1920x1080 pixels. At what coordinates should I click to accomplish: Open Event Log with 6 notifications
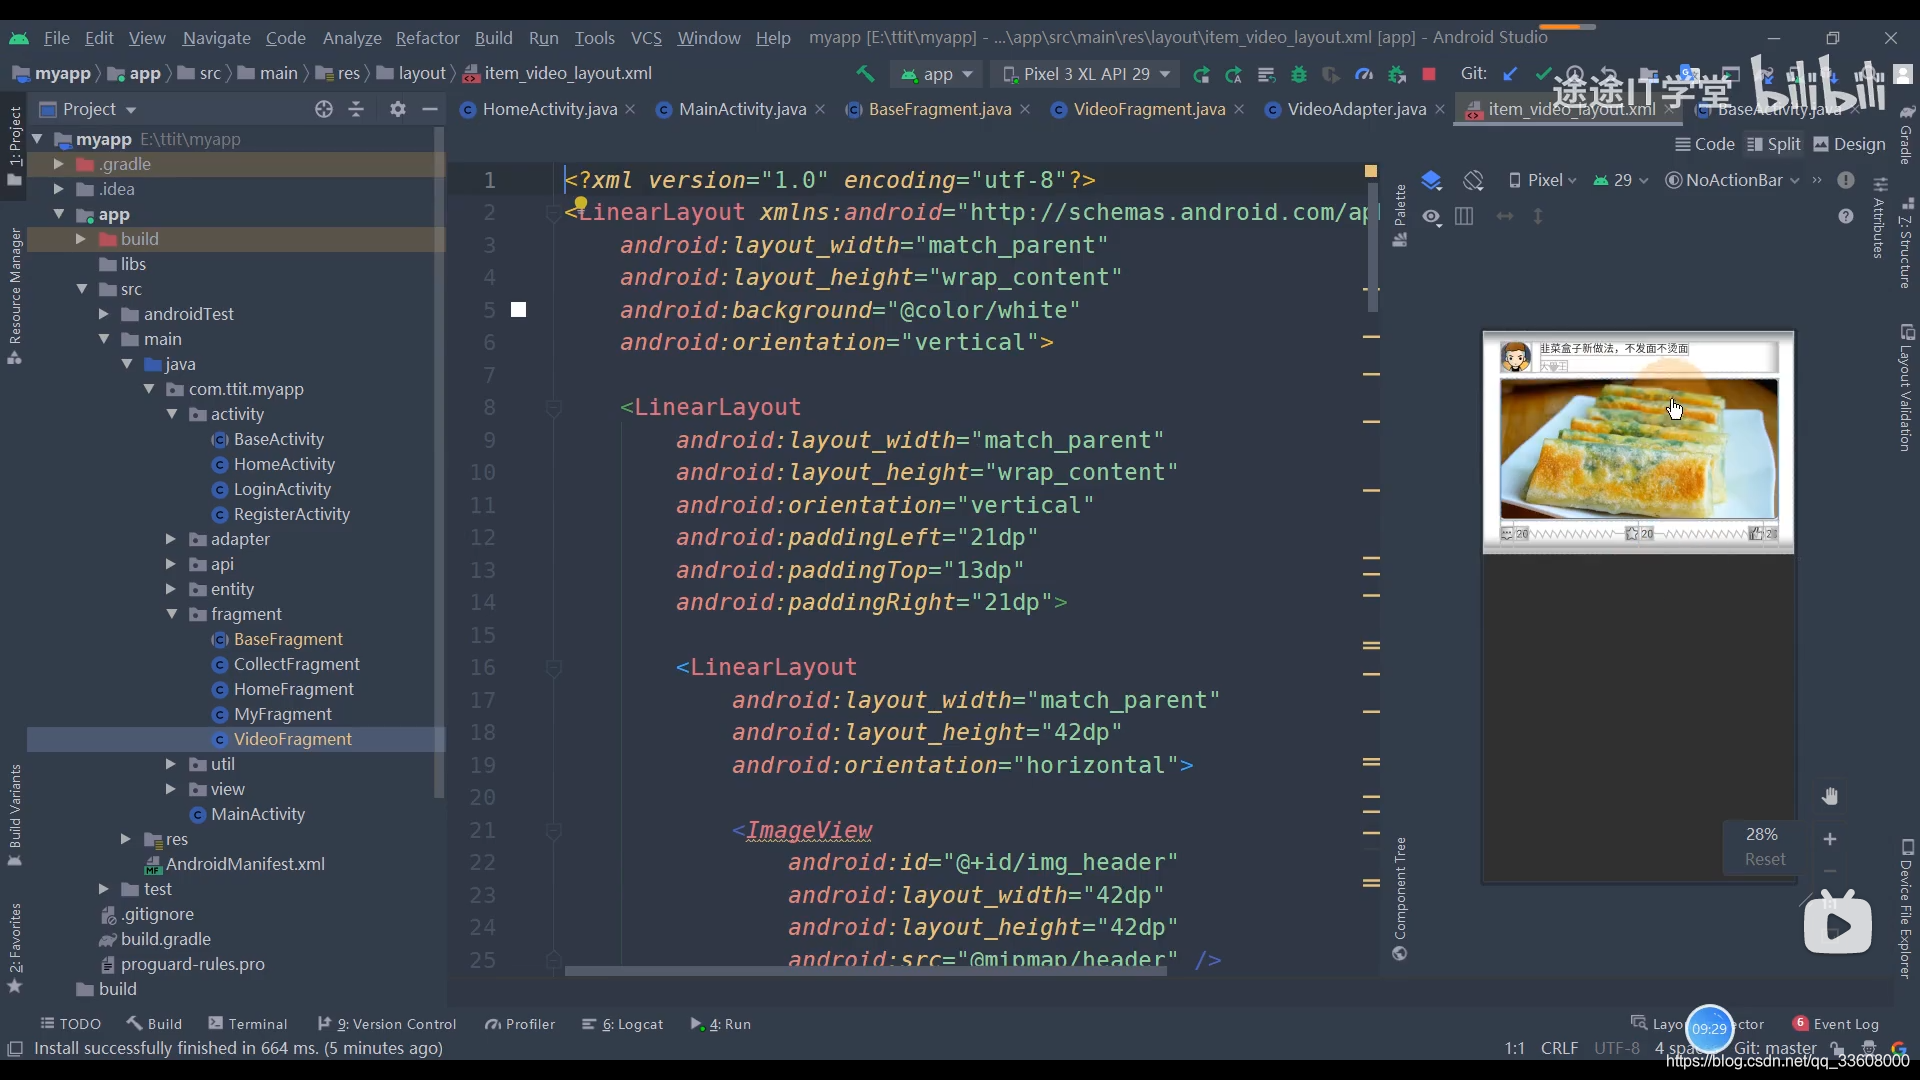[1836, 1024]
